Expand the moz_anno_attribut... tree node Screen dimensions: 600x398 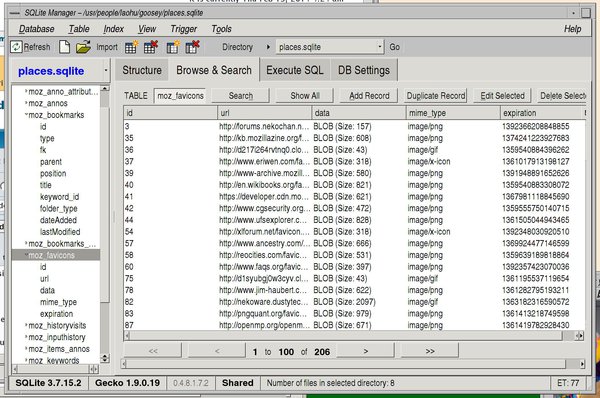click(26, 91)
